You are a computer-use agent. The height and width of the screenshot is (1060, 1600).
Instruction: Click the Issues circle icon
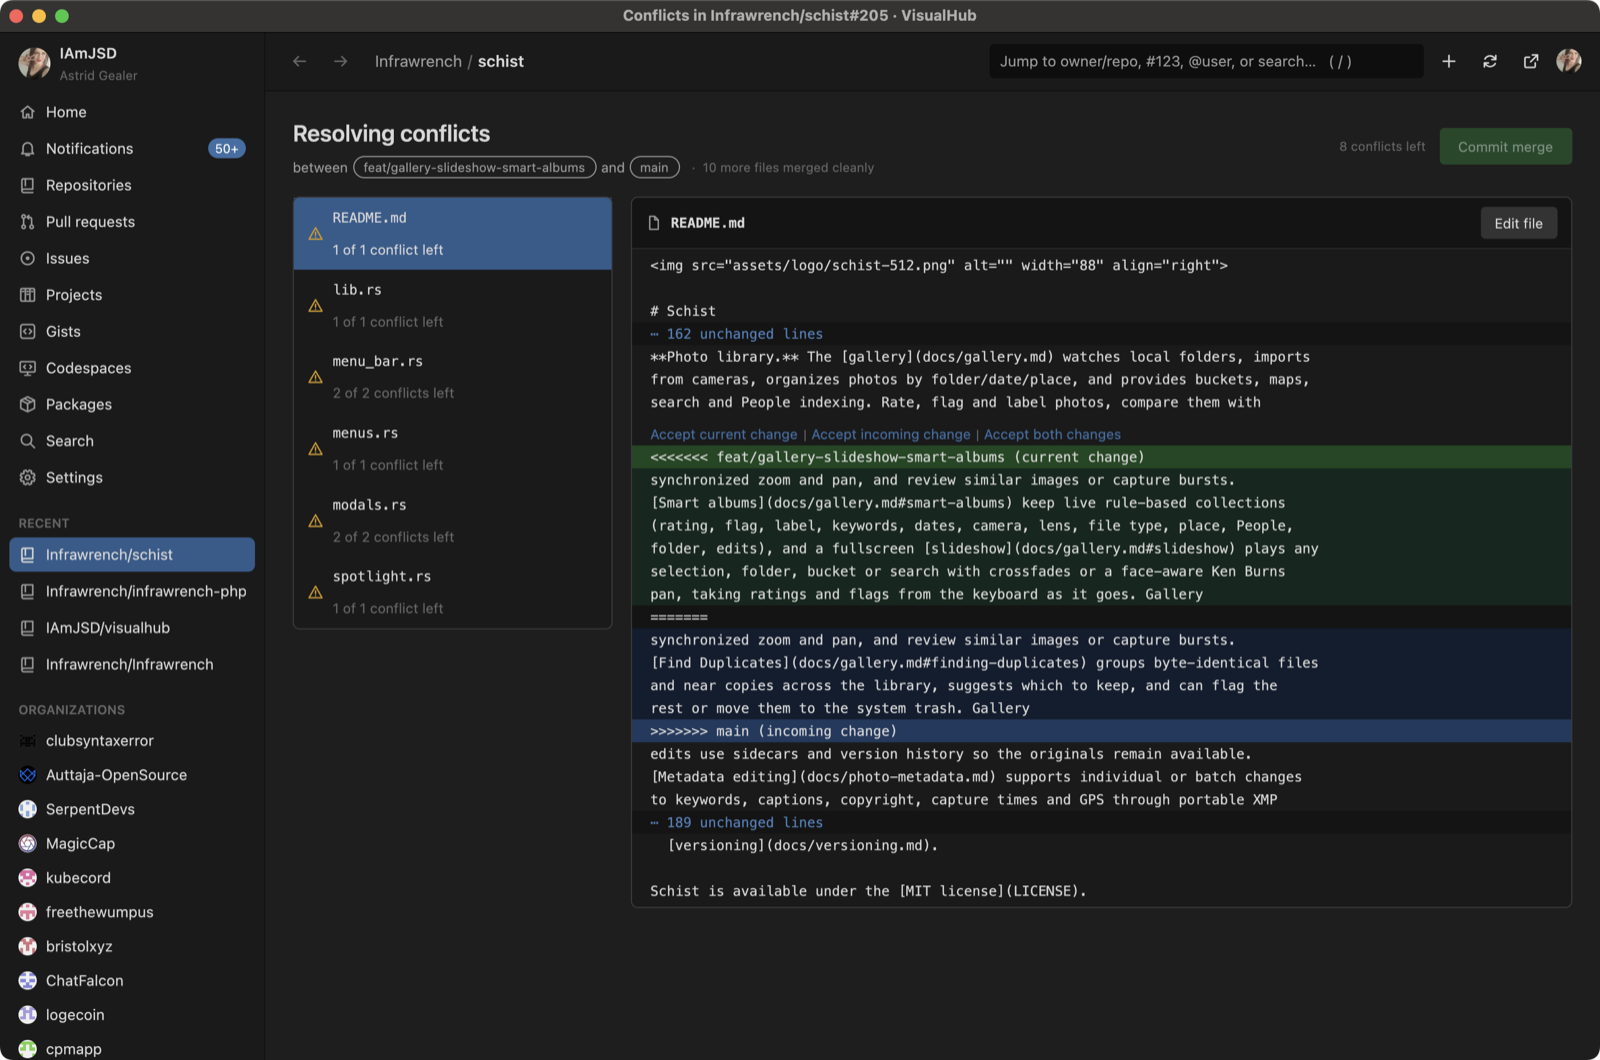click(x=28, y=258)
